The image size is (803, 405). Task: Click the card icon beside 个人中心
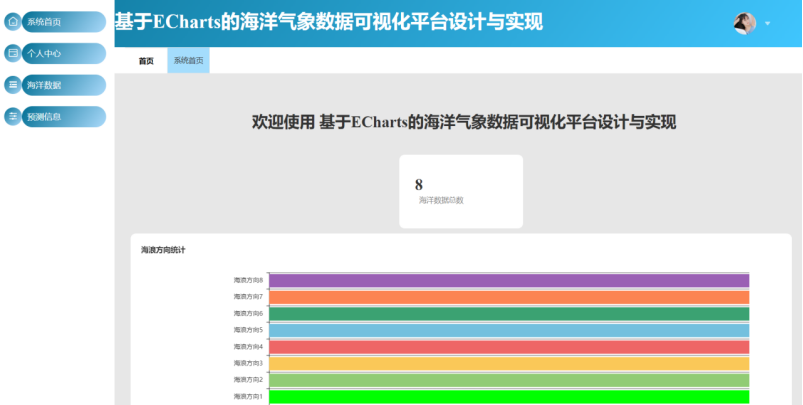(x=13, y=53)
